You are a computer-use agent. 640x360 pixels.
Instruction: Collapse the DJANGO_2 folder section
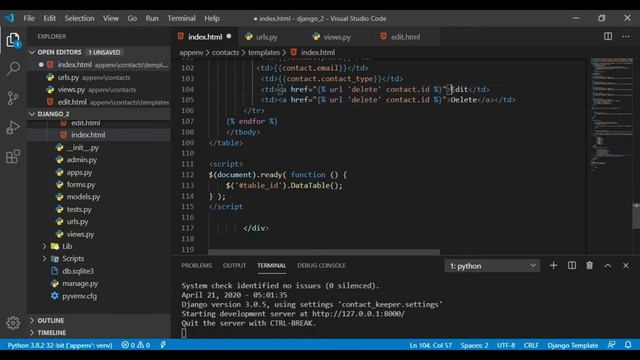99,114
